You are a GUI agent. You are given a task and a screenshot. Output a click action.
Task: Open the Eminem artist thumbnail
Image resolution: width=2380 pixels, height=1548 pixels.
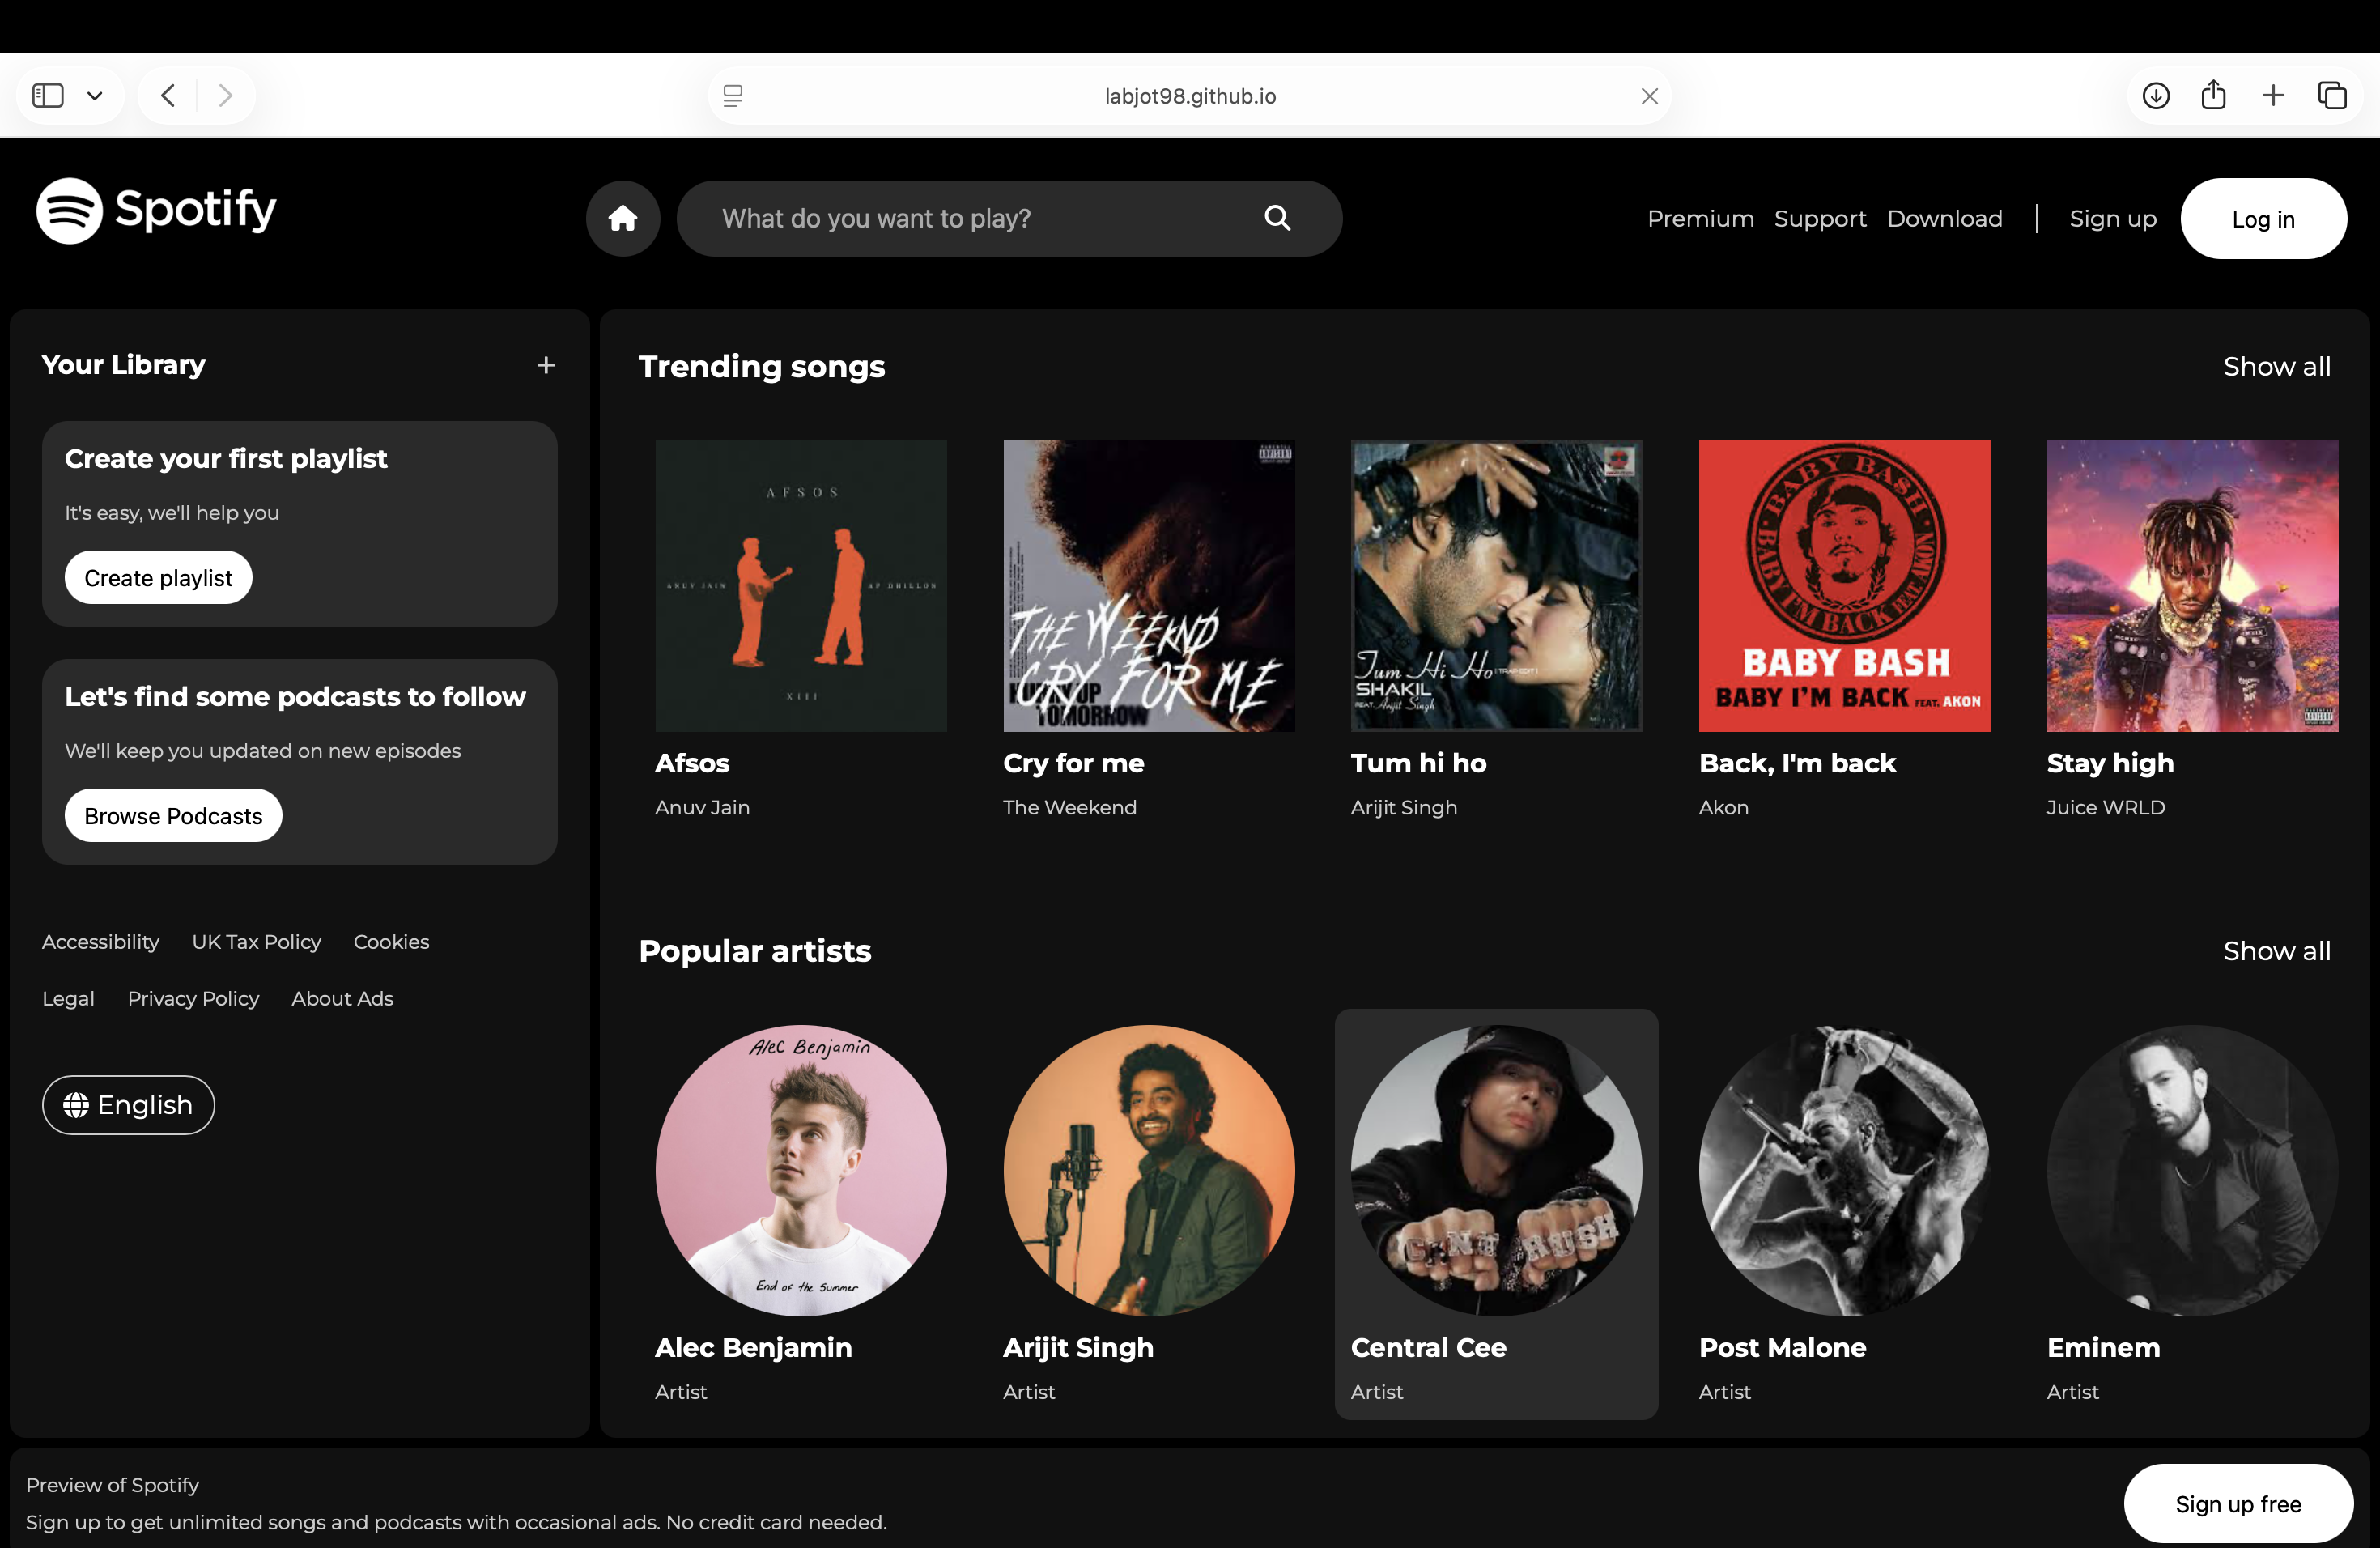tap(2192, 1173)
